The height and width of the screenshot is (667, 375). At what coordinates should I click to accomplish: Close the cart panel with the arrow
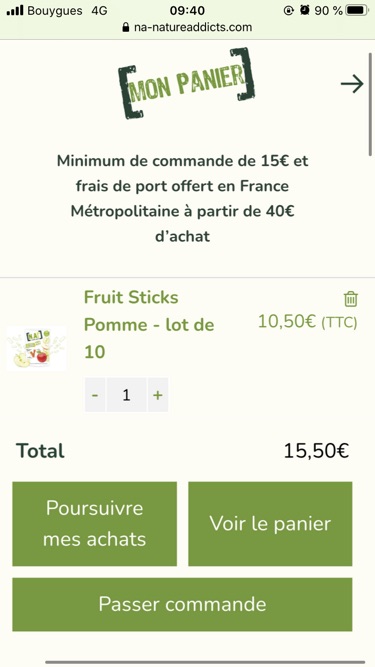352,84
